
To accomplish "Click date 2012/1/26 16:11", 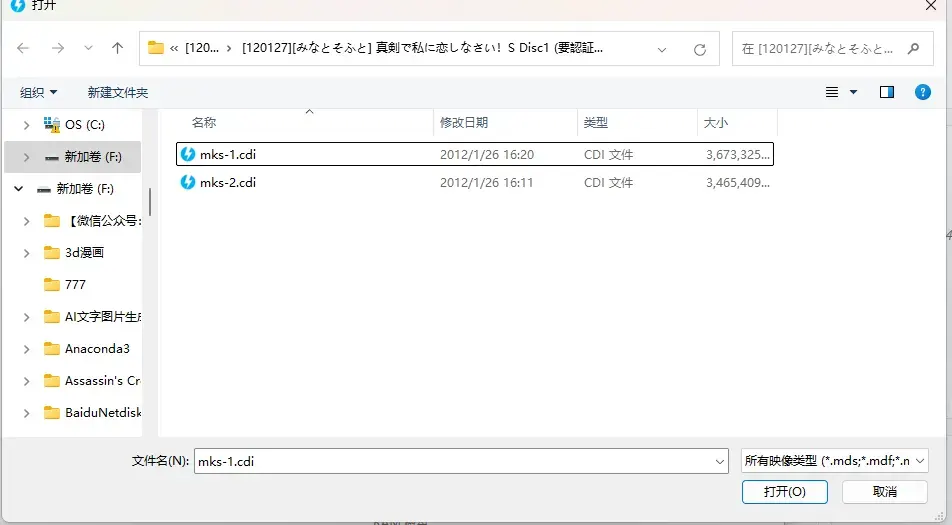I will [486, 183].
